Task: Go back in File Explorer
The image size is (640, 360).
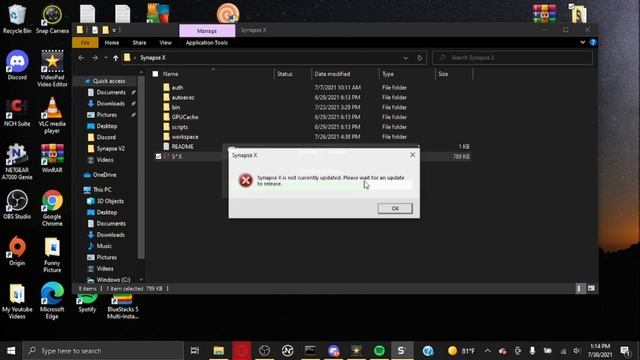Action: click(81, 58)
